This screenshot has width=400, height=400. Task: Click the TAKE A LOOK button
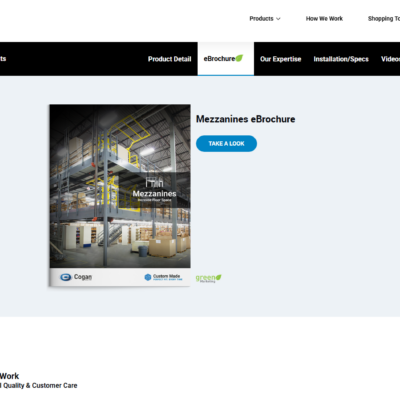coord(226,144)
